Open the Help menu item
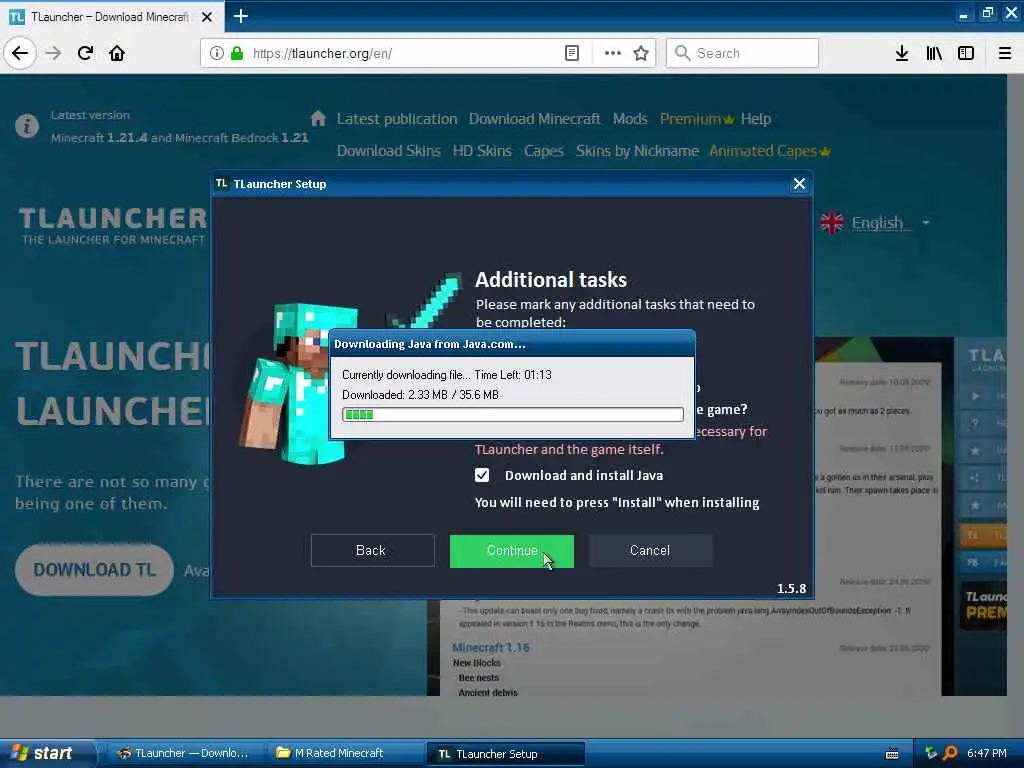Image resolution: width=1024 pixels, height=768 pixels. click(x=756, y=119)
